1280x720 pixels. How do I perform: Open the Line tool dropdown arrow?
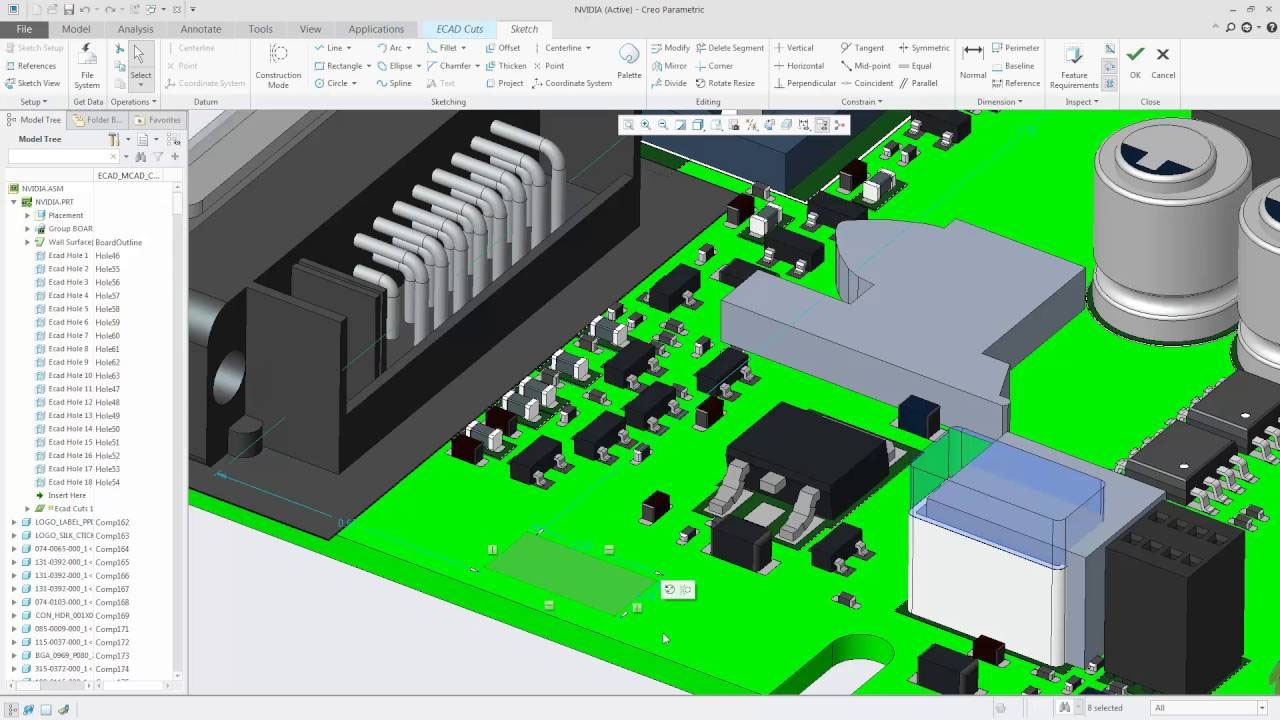tap(349, 48)
